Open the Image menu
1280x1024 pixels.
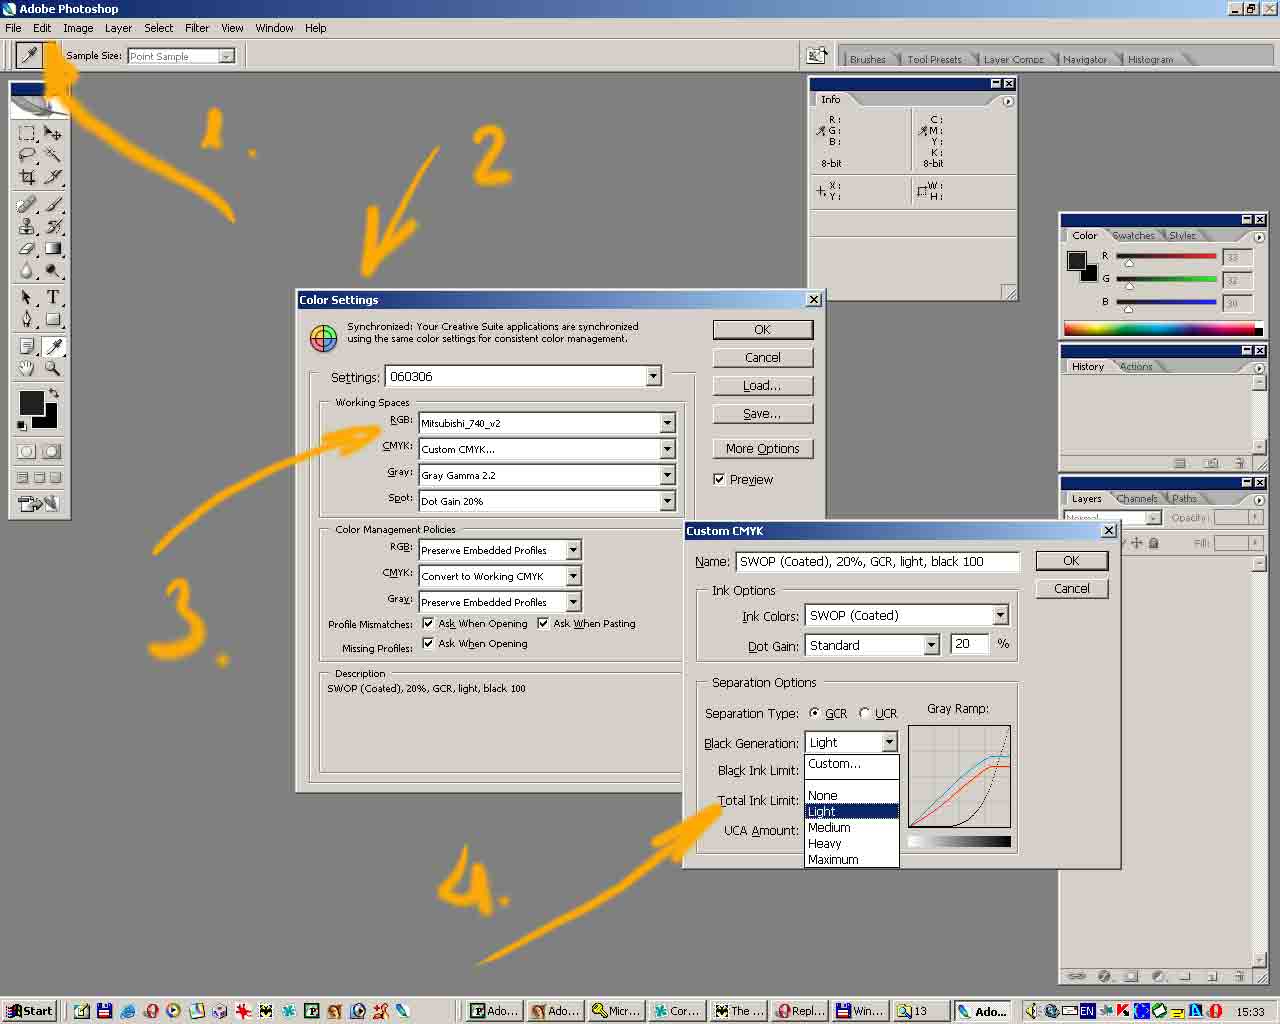78,28
